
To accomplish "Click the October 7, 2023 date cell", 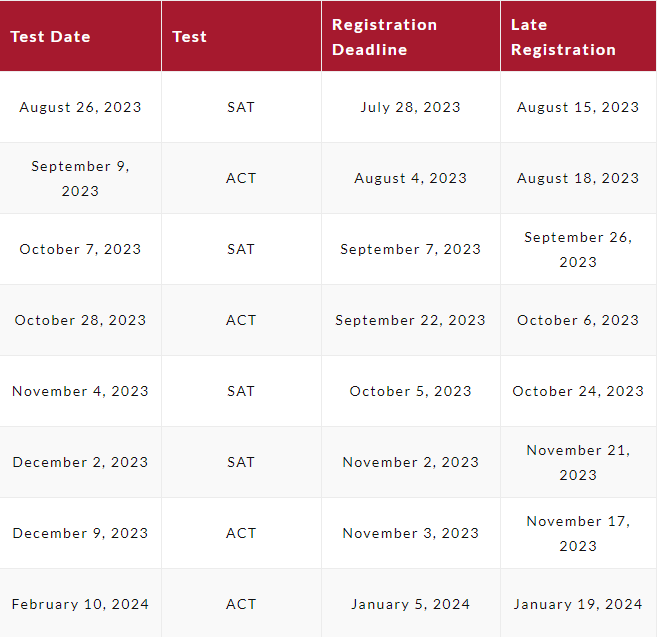I will click(x=80, y=249).
